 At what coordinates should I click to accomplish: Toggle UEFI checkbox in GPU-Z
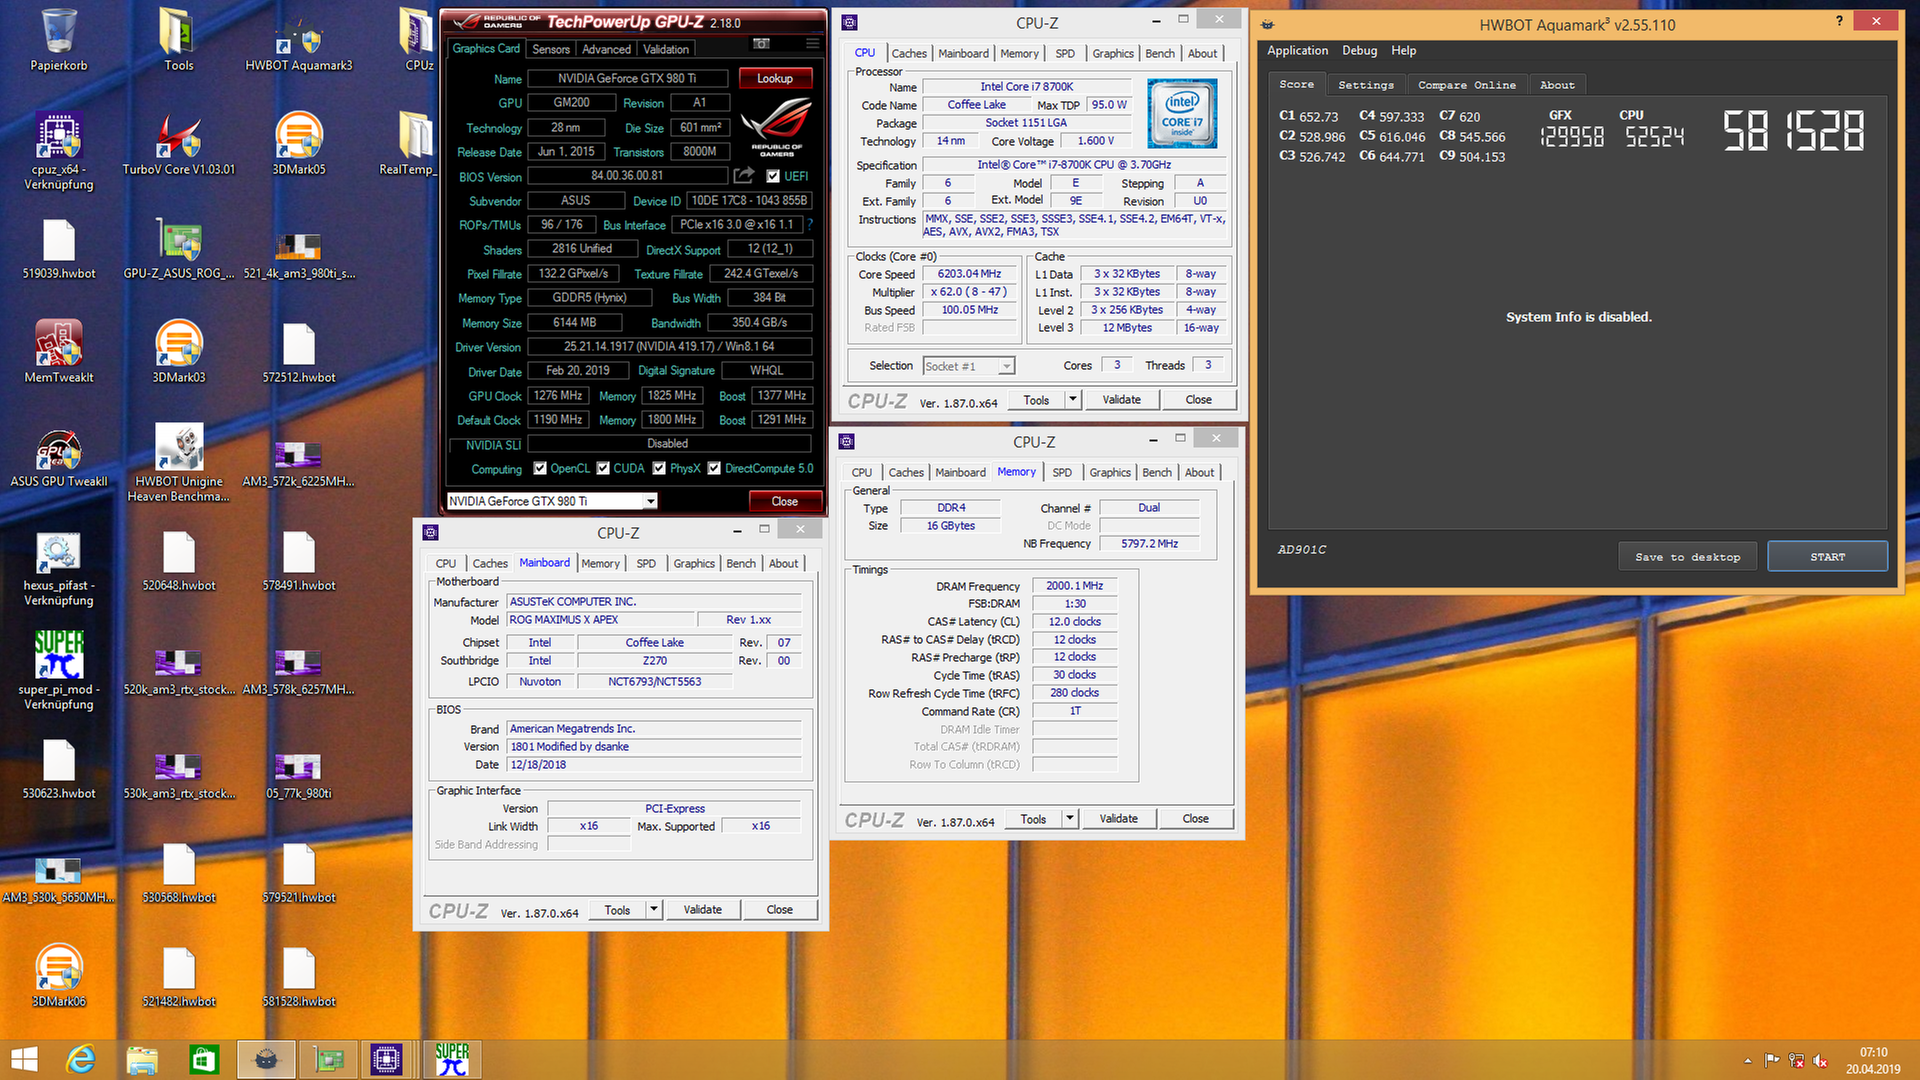point(772,177)
